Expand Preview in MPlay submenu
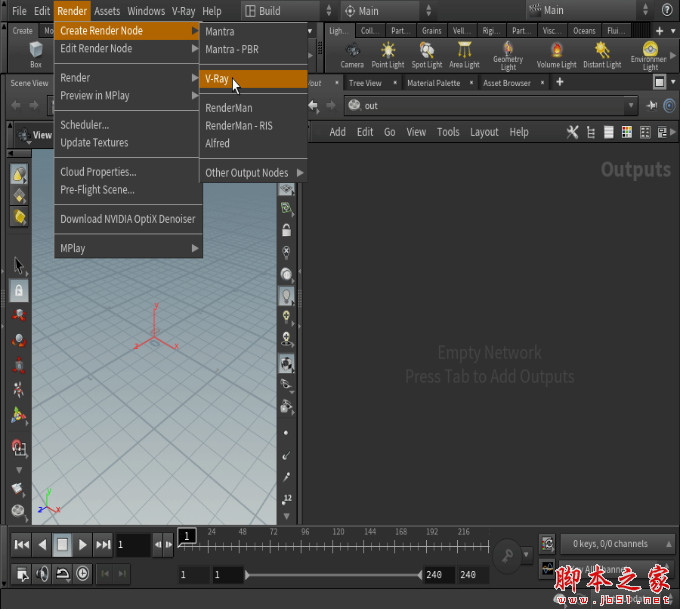The height and width of the screenshot is (611, 681). pos(127,96)
